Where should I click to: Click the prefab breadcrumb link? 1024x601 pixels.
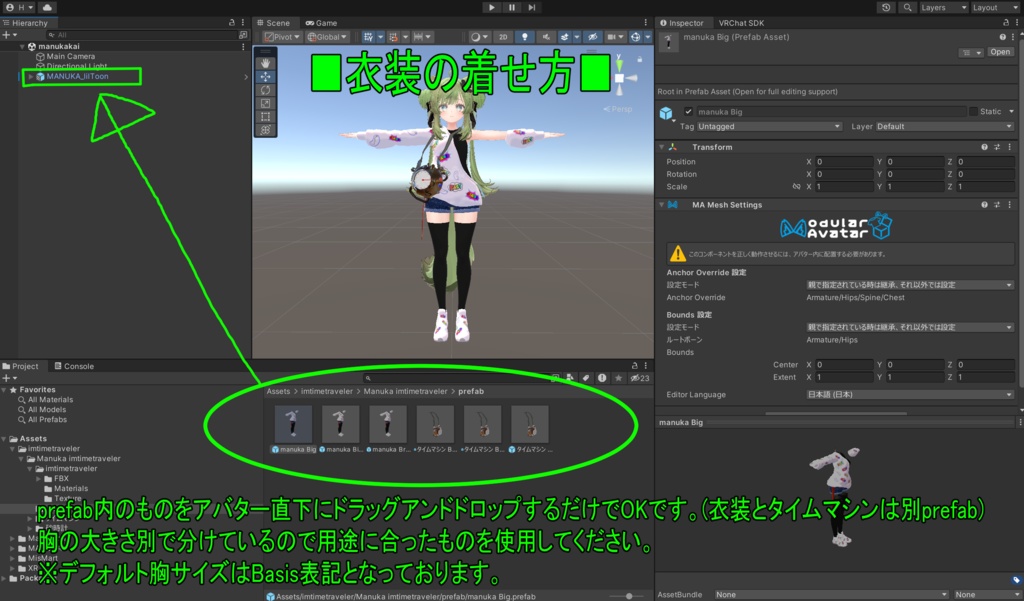471,391
